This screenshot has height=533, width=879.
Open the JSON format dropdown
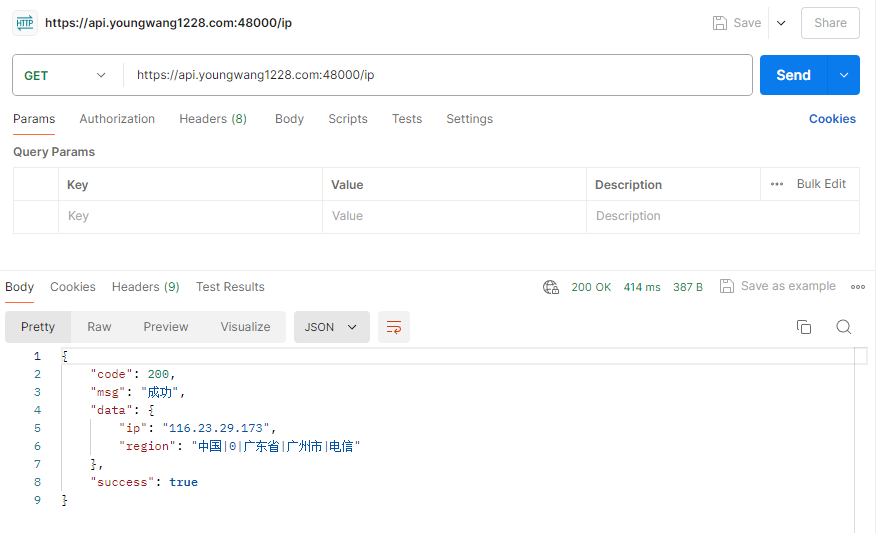click(x=331, y=327)
